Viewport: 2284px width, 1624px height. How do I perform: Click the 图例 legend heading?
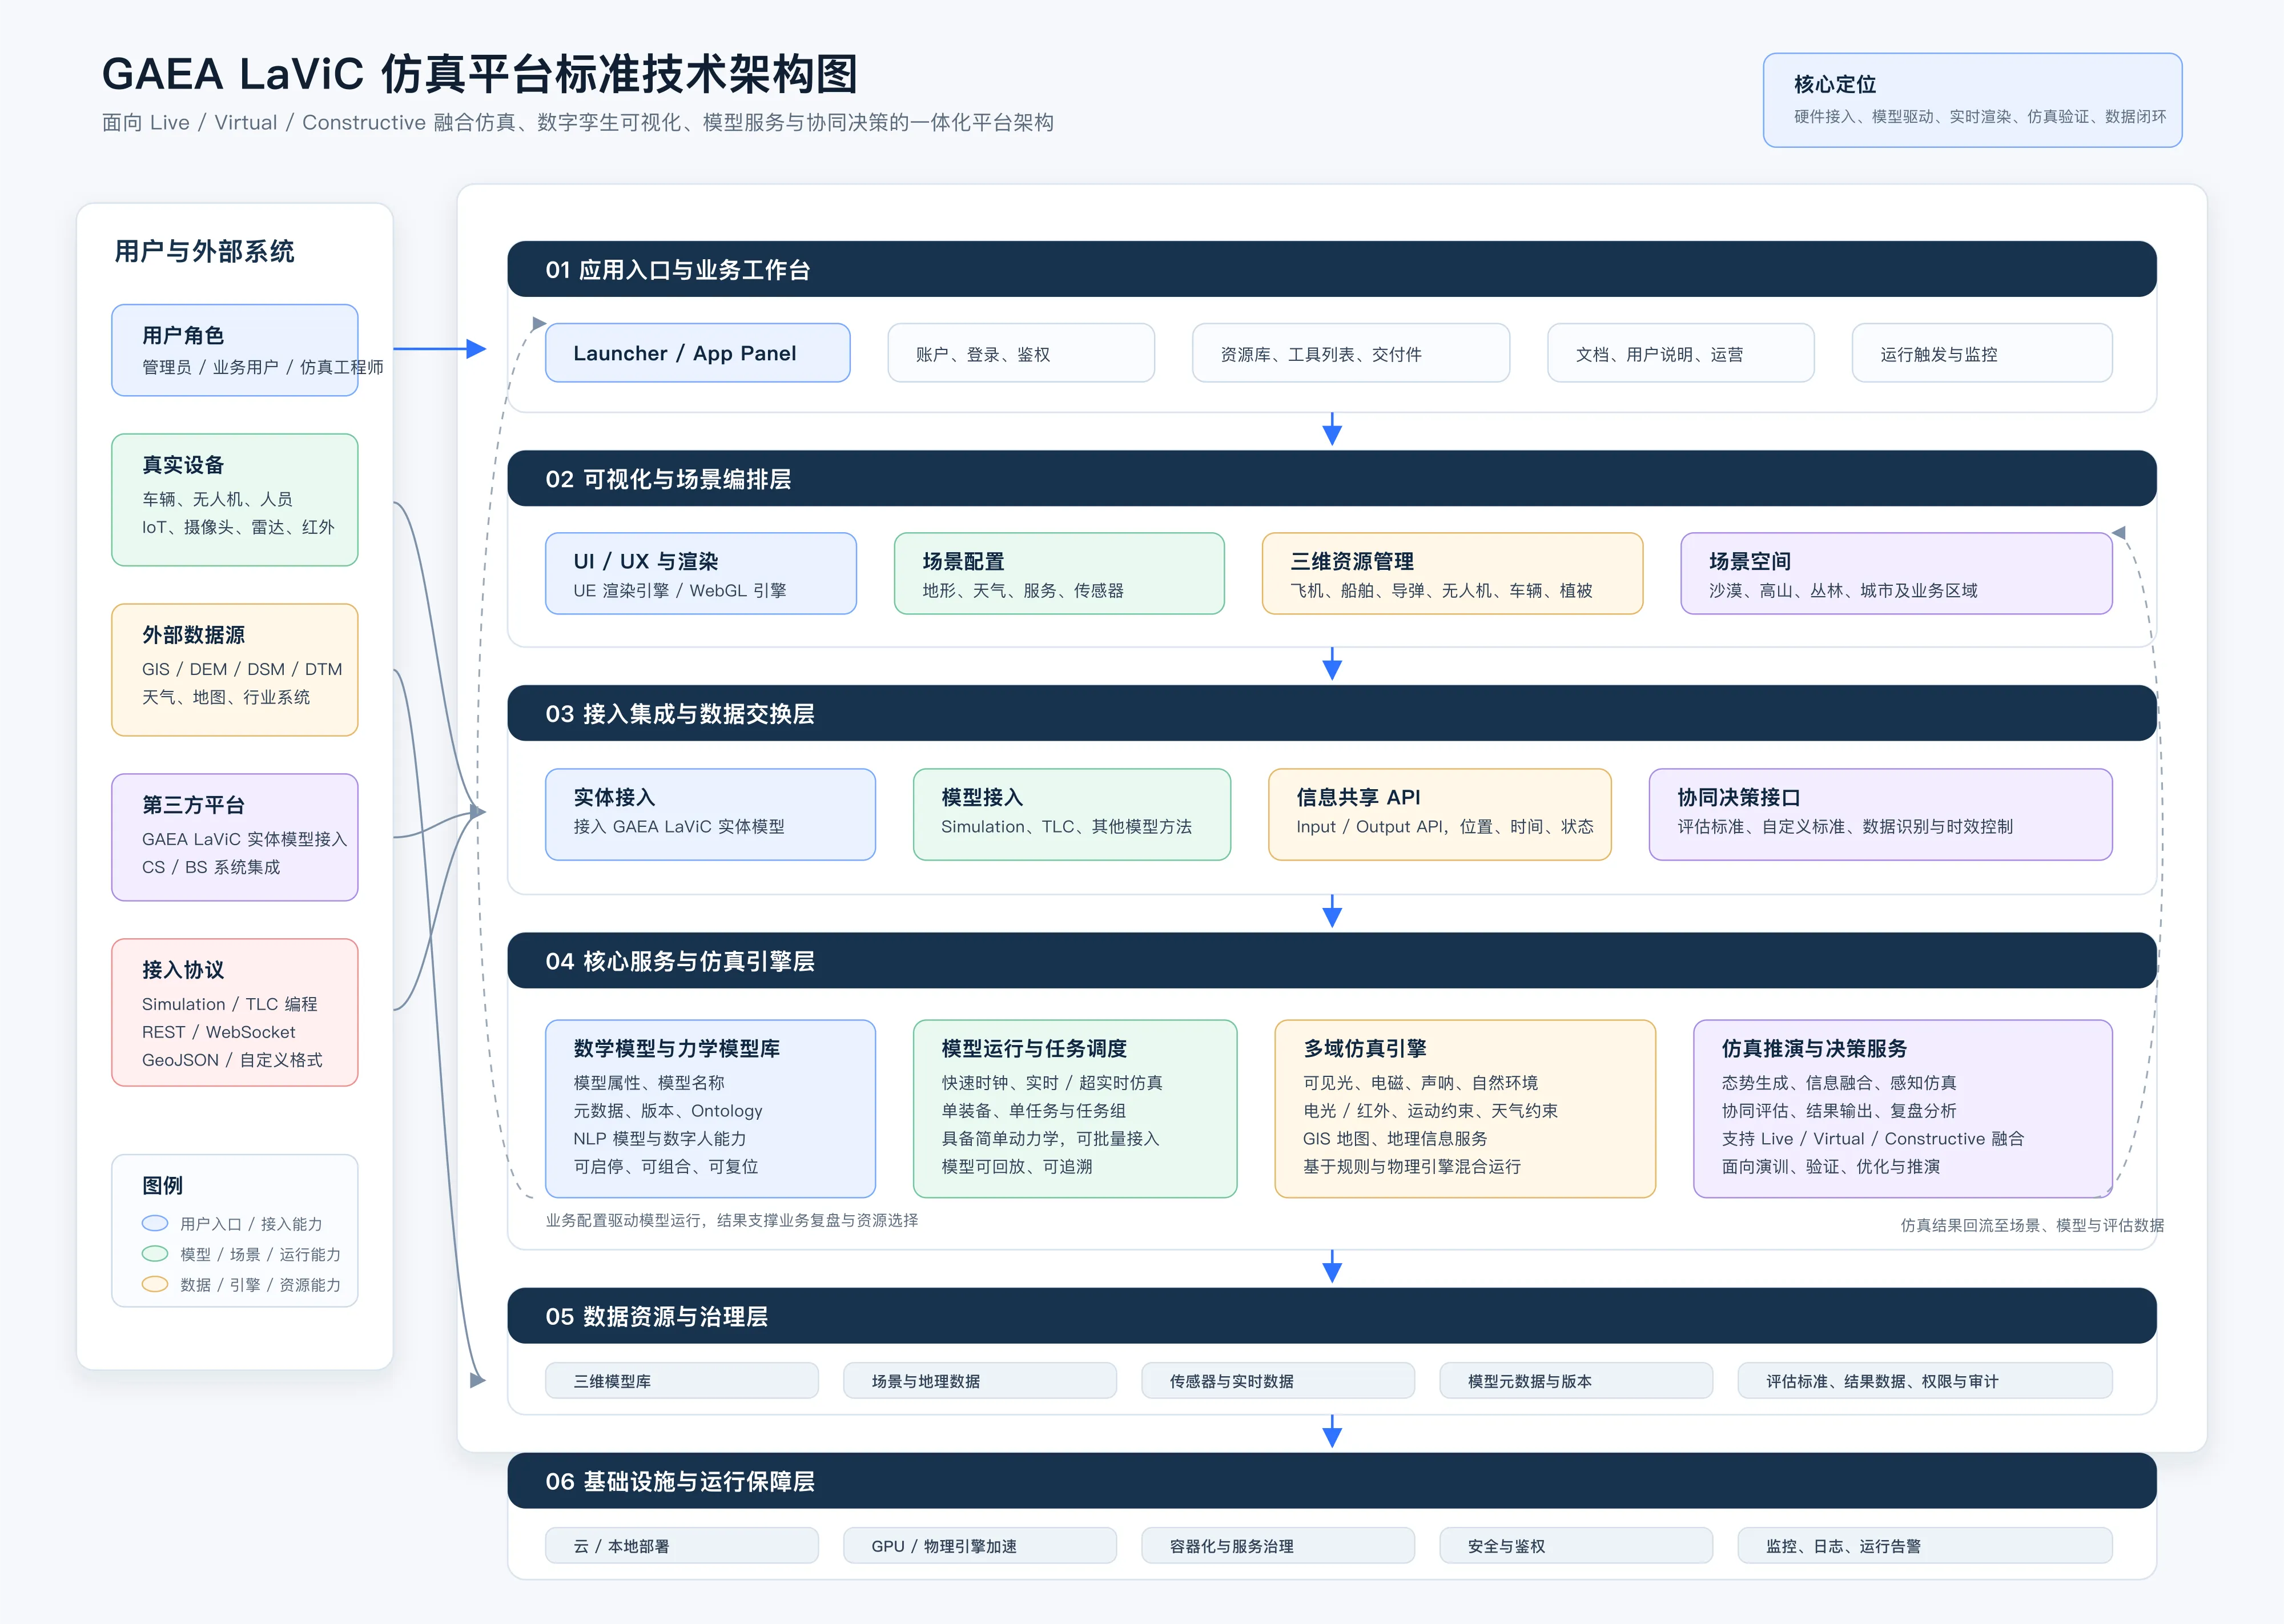pyautogui.click(x=162, y=1185)
